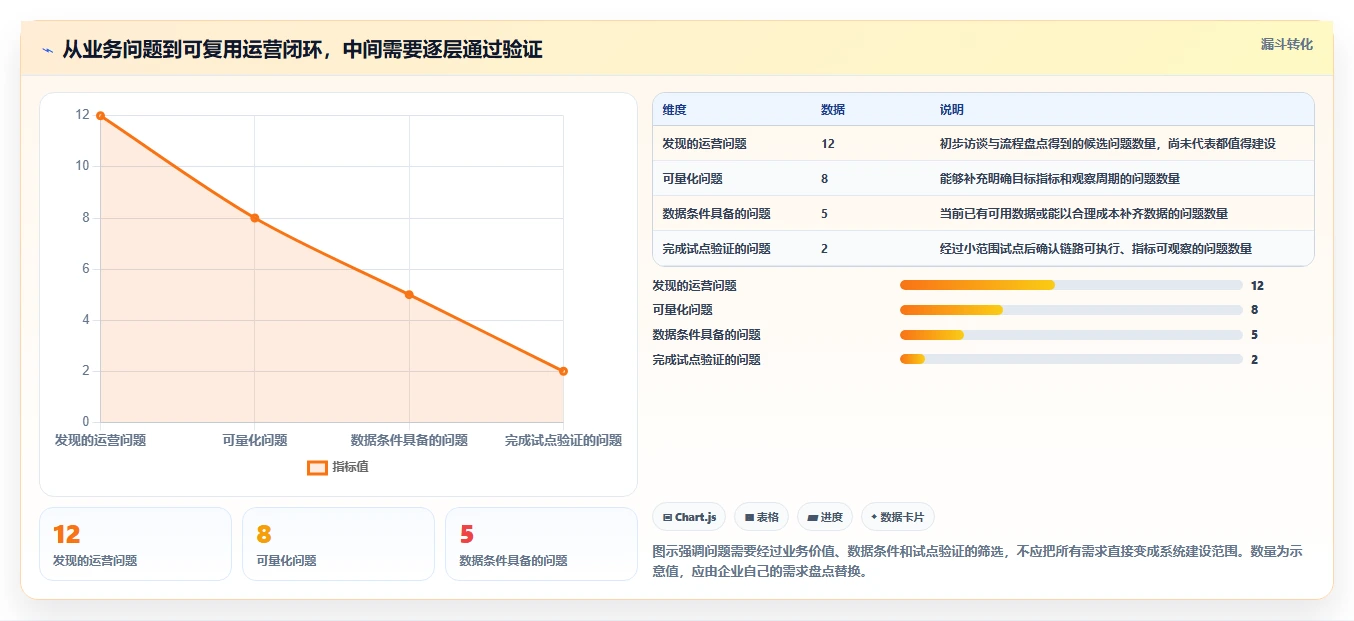
Task: Click value 5 beside the progress bar
Action: [x=1254, y=335]
